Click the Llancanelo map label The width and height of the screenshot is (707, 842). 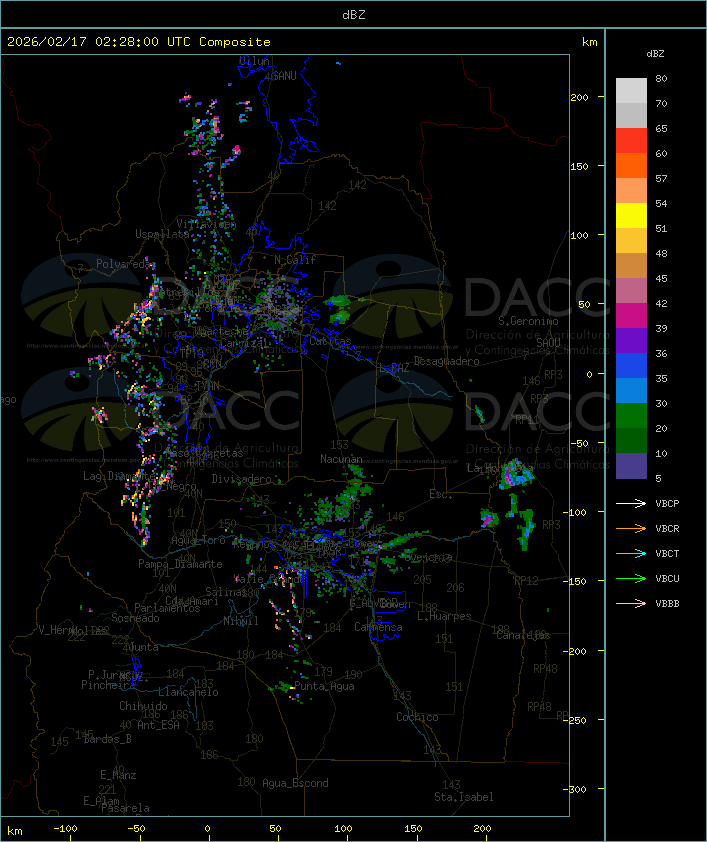188,692
